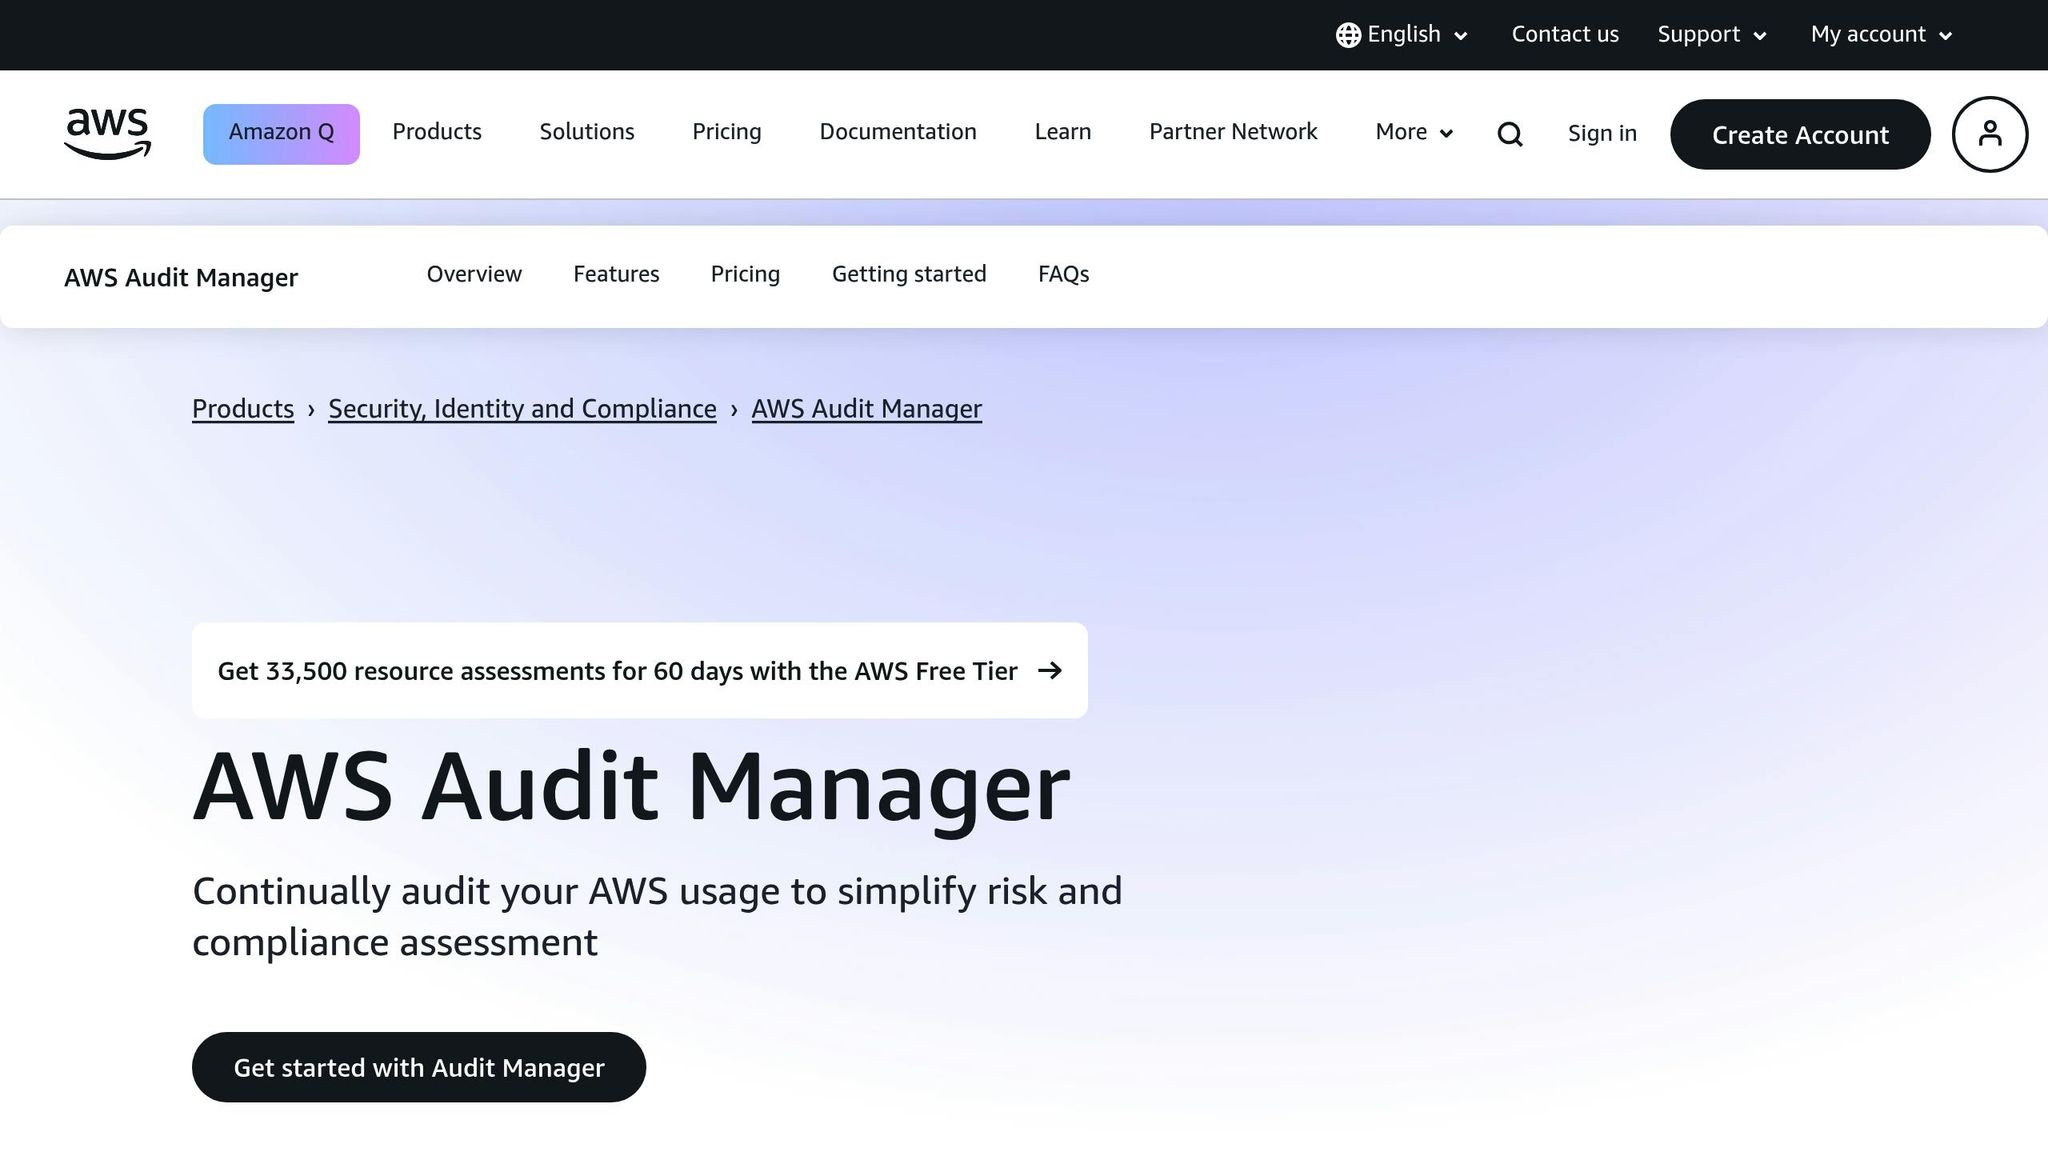Click the AWS Audit Manager main heading
Screen dimensions: 2048x1152
tap(631, 788)
